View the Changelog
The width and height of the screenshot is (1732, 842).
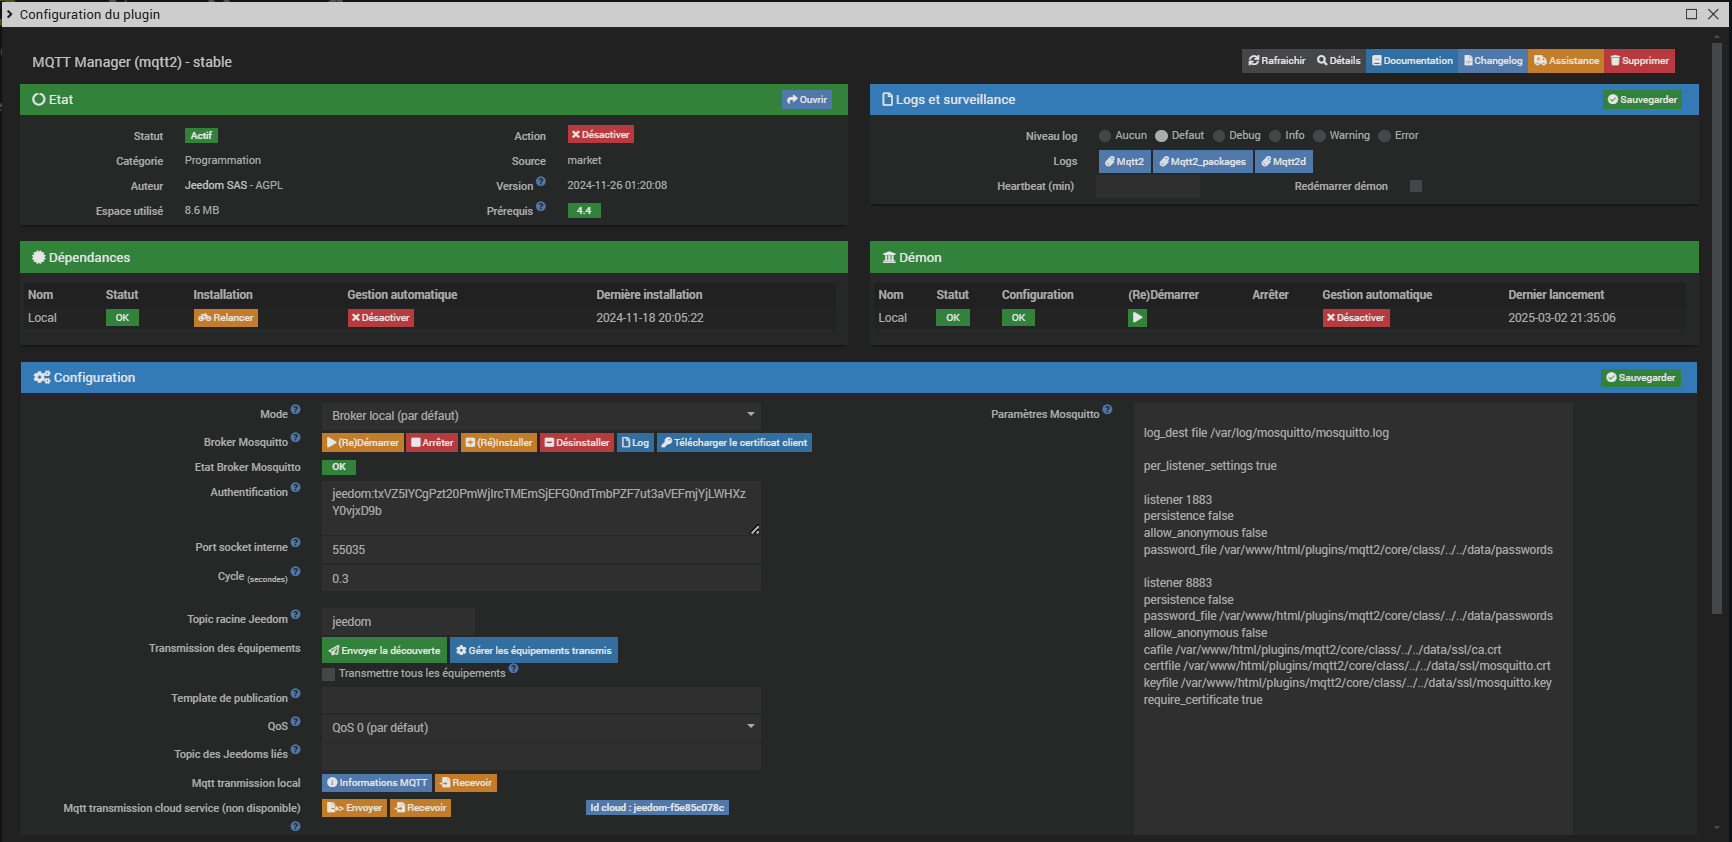pos(1493,61)
